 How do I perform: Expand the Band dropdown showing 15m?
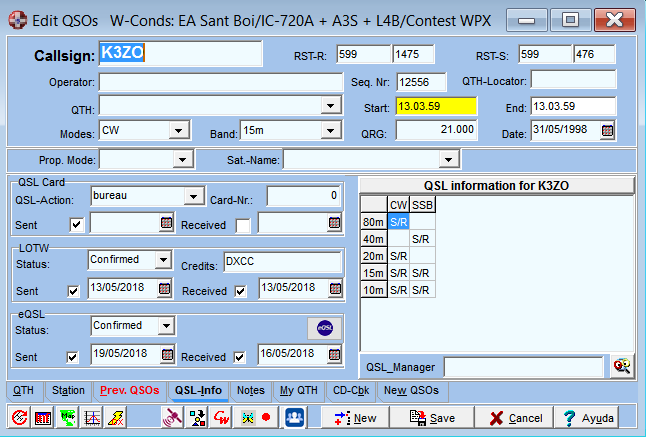tap(330, 131)
